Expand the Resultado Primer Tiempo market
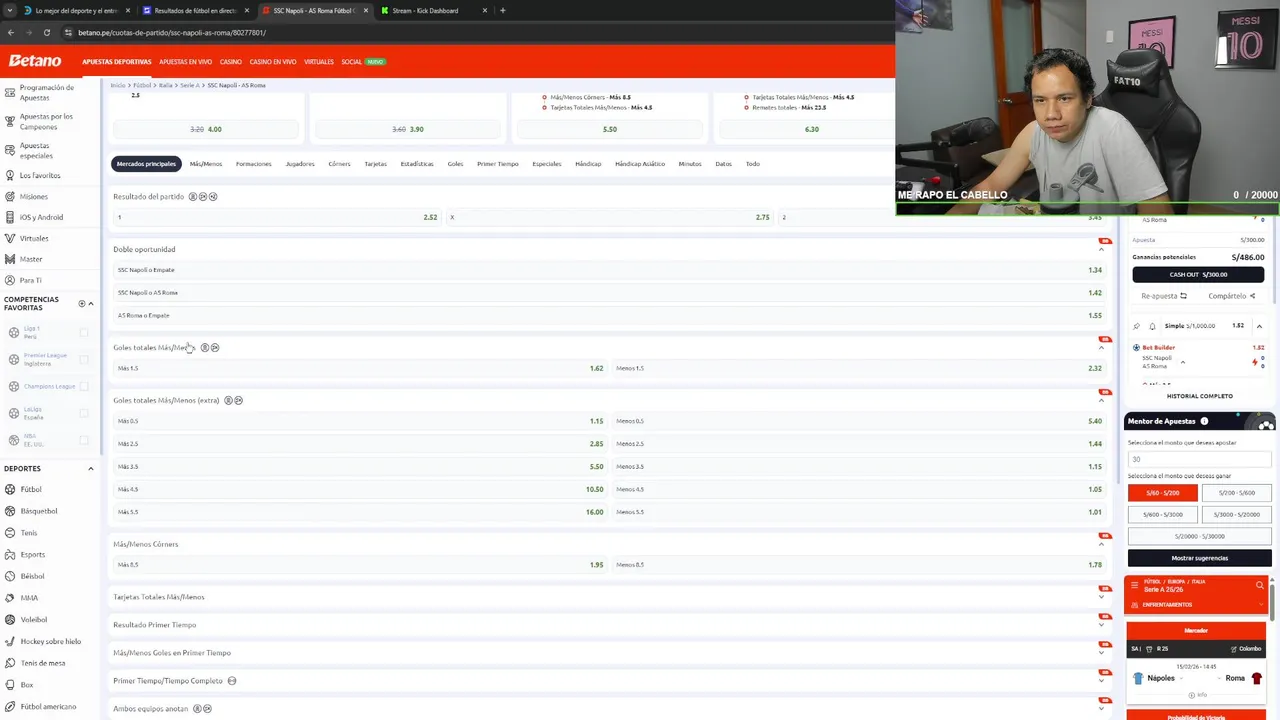Image resolution: width=1280 pixels, height=720 pixels. point(1102,625)
